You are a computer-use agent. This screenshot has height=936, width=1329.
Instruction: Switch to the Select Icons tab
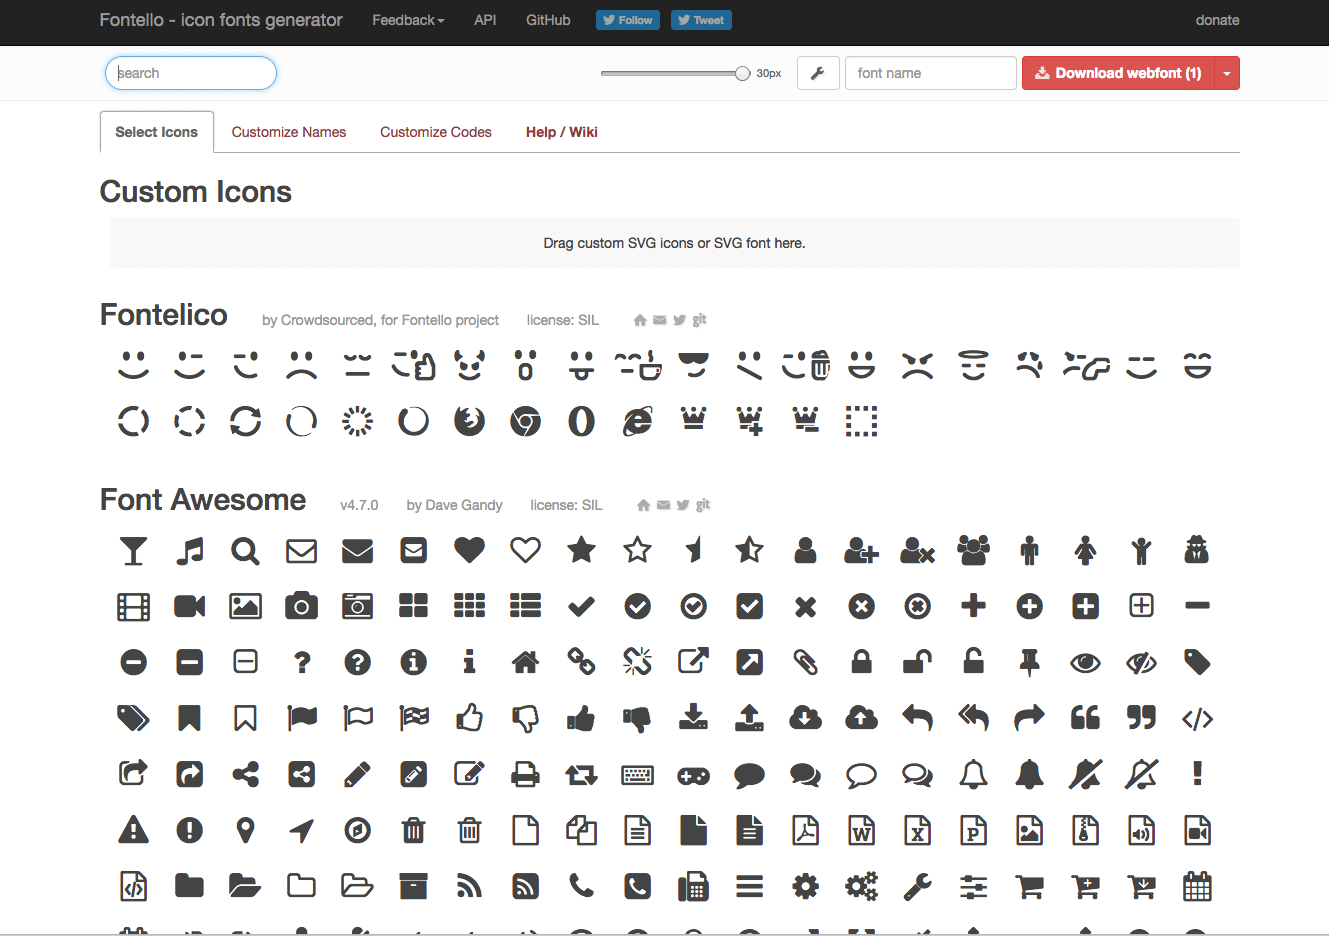point(156,132)
